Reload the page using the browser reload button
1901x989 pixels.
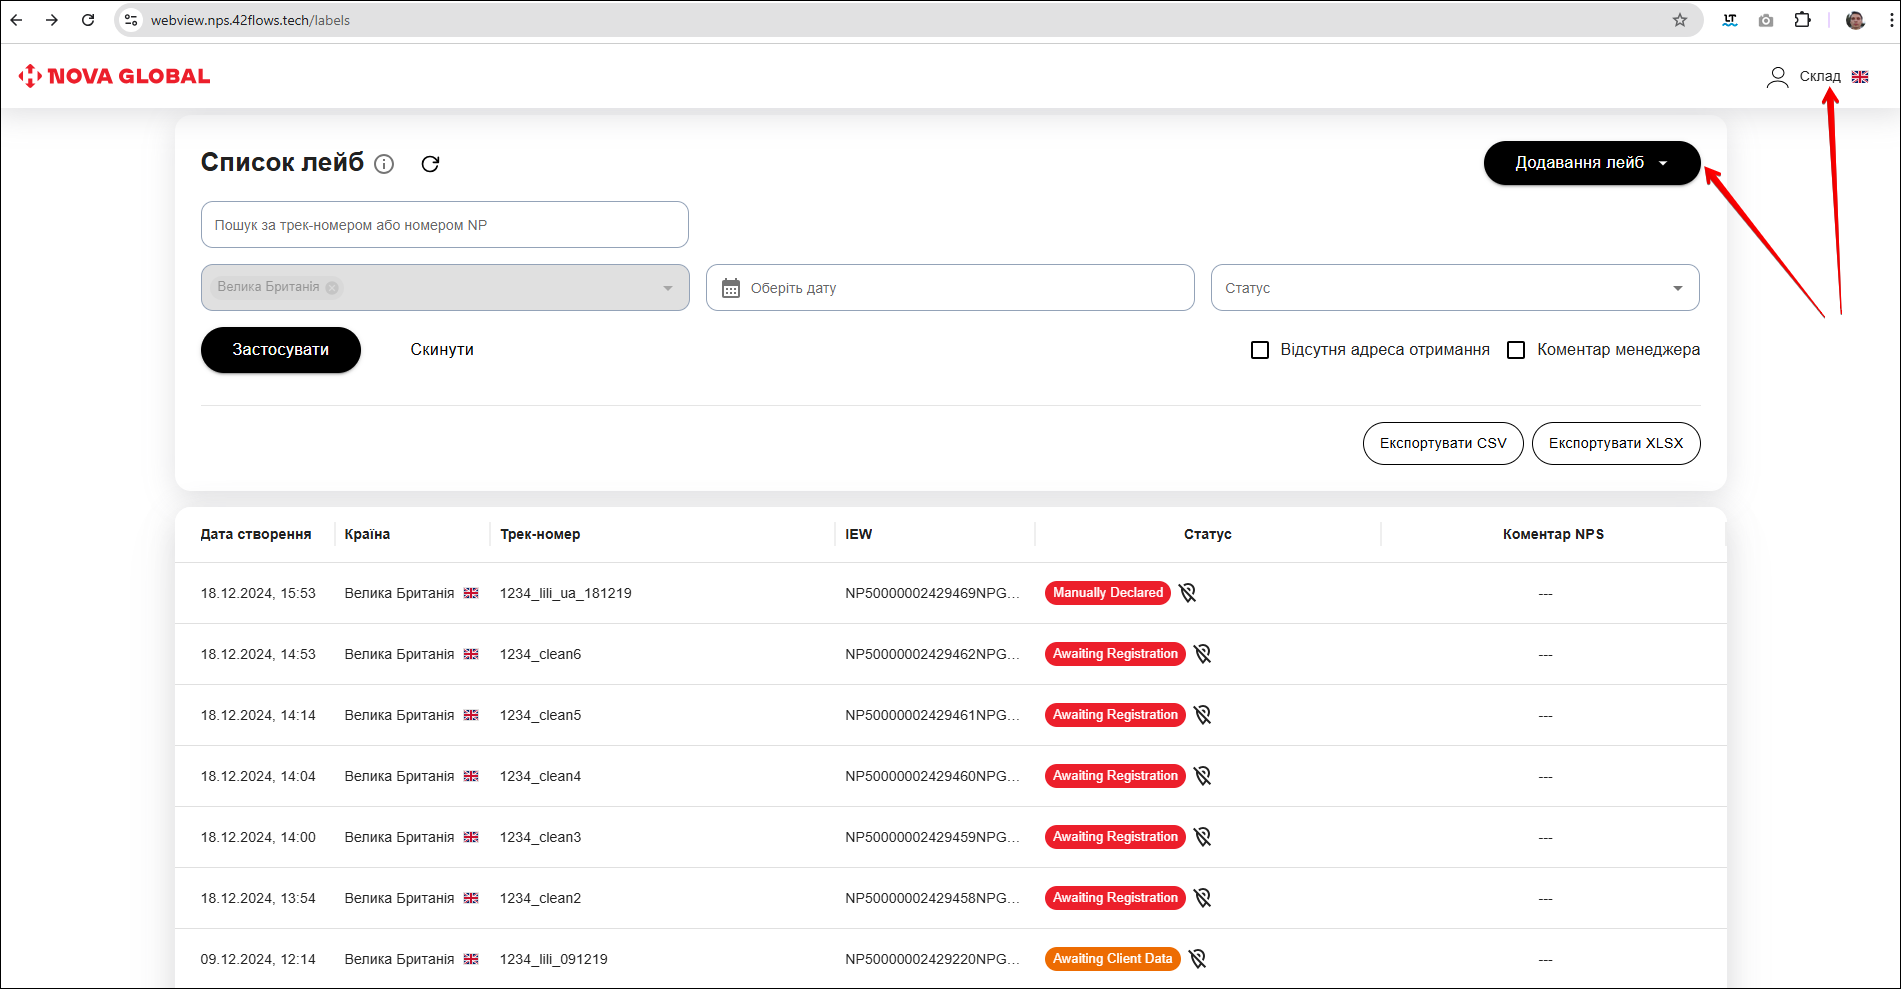[x=88, y=20]
